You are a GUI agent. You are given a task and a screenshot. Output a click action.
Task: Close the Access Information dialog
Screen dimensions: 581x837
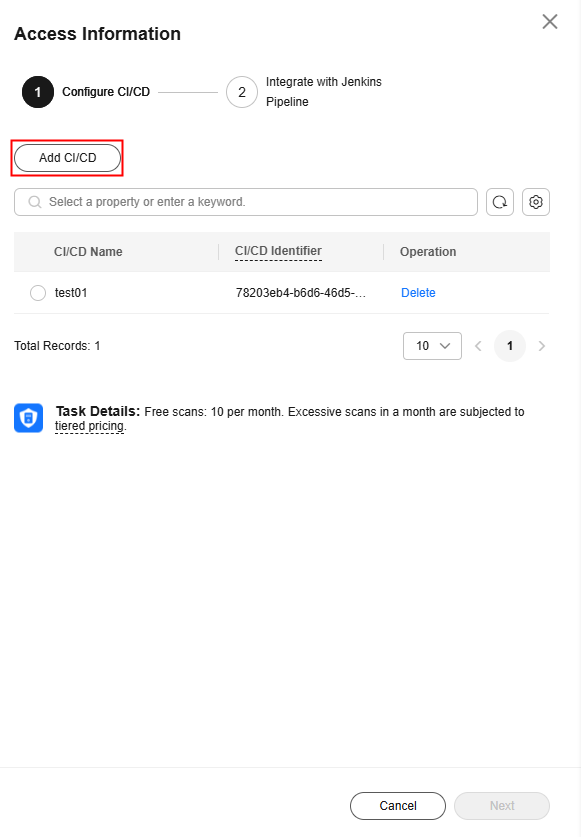pos(549,22)
